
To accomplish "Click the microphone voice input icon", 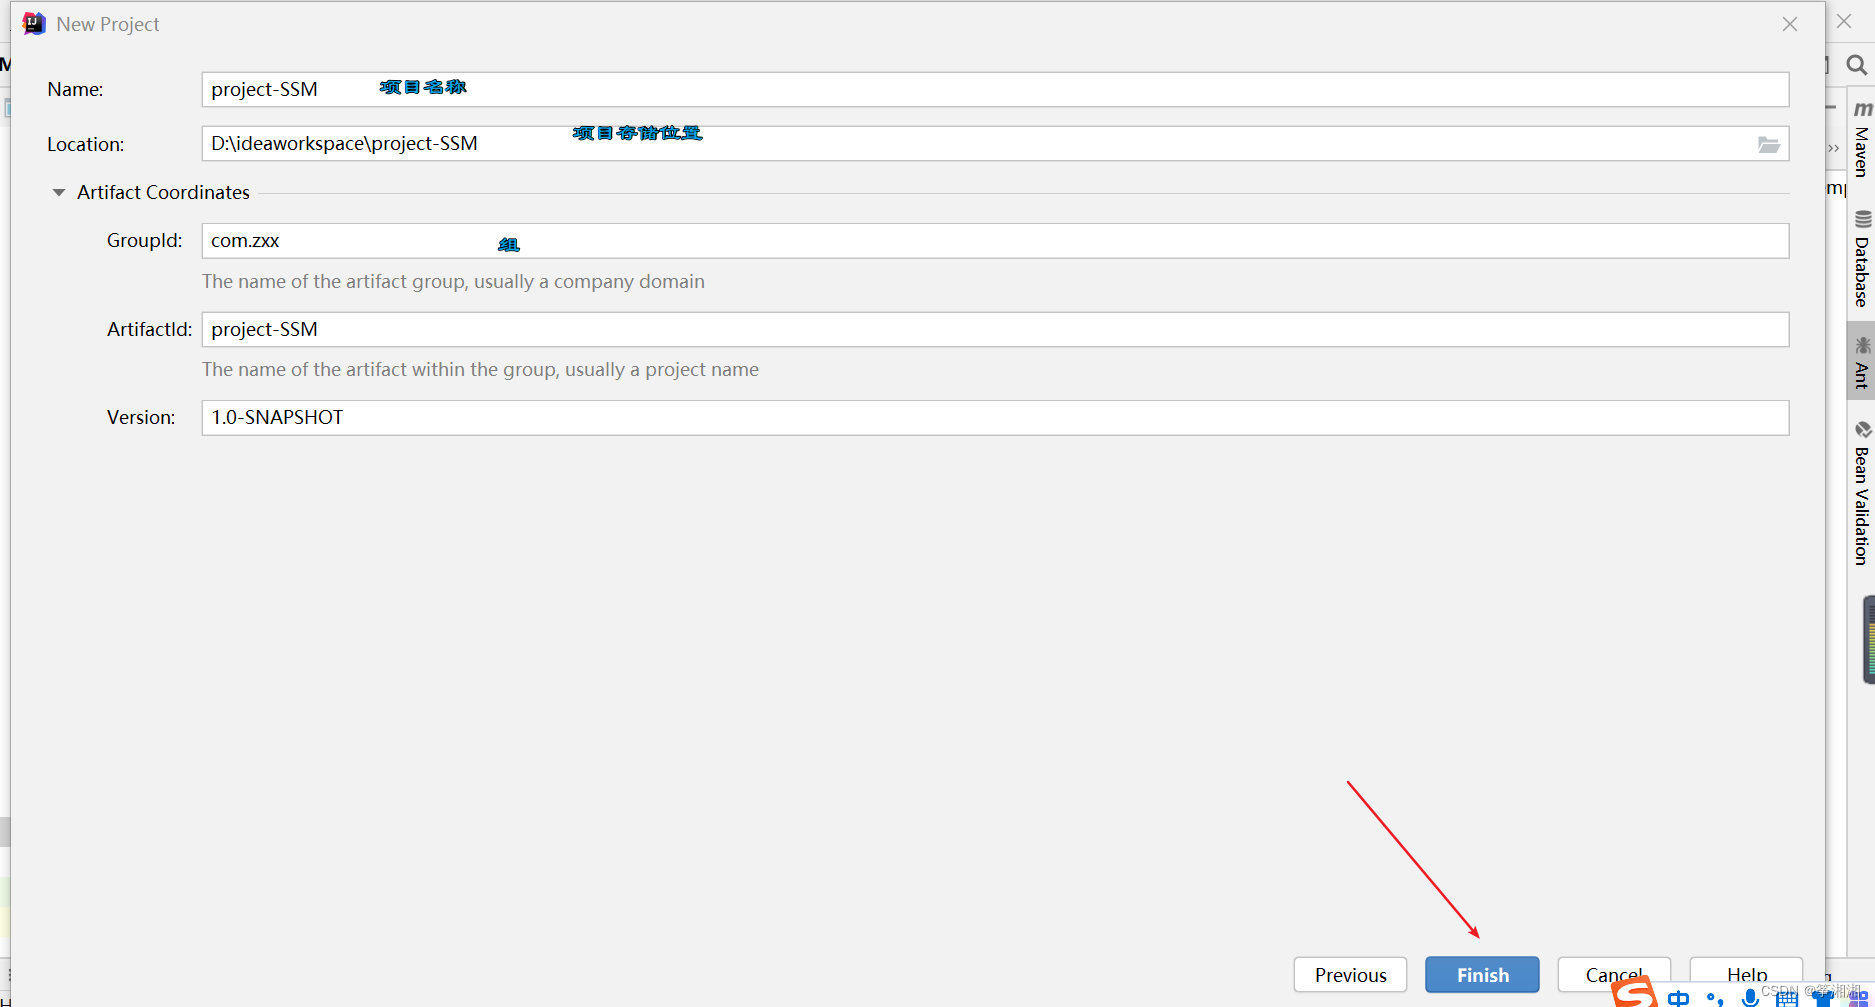I will click(x=1750, y=998).
